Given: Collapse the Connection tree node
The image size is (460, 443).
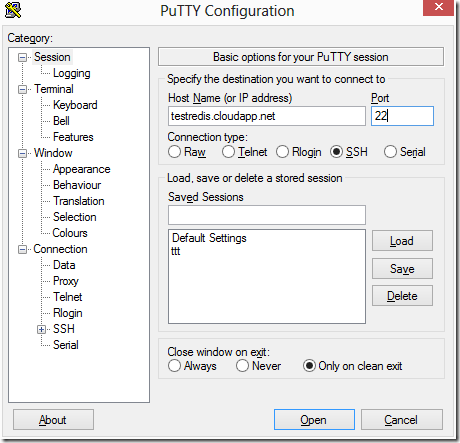Looking at the screenshot, I should tap(22, 249).
